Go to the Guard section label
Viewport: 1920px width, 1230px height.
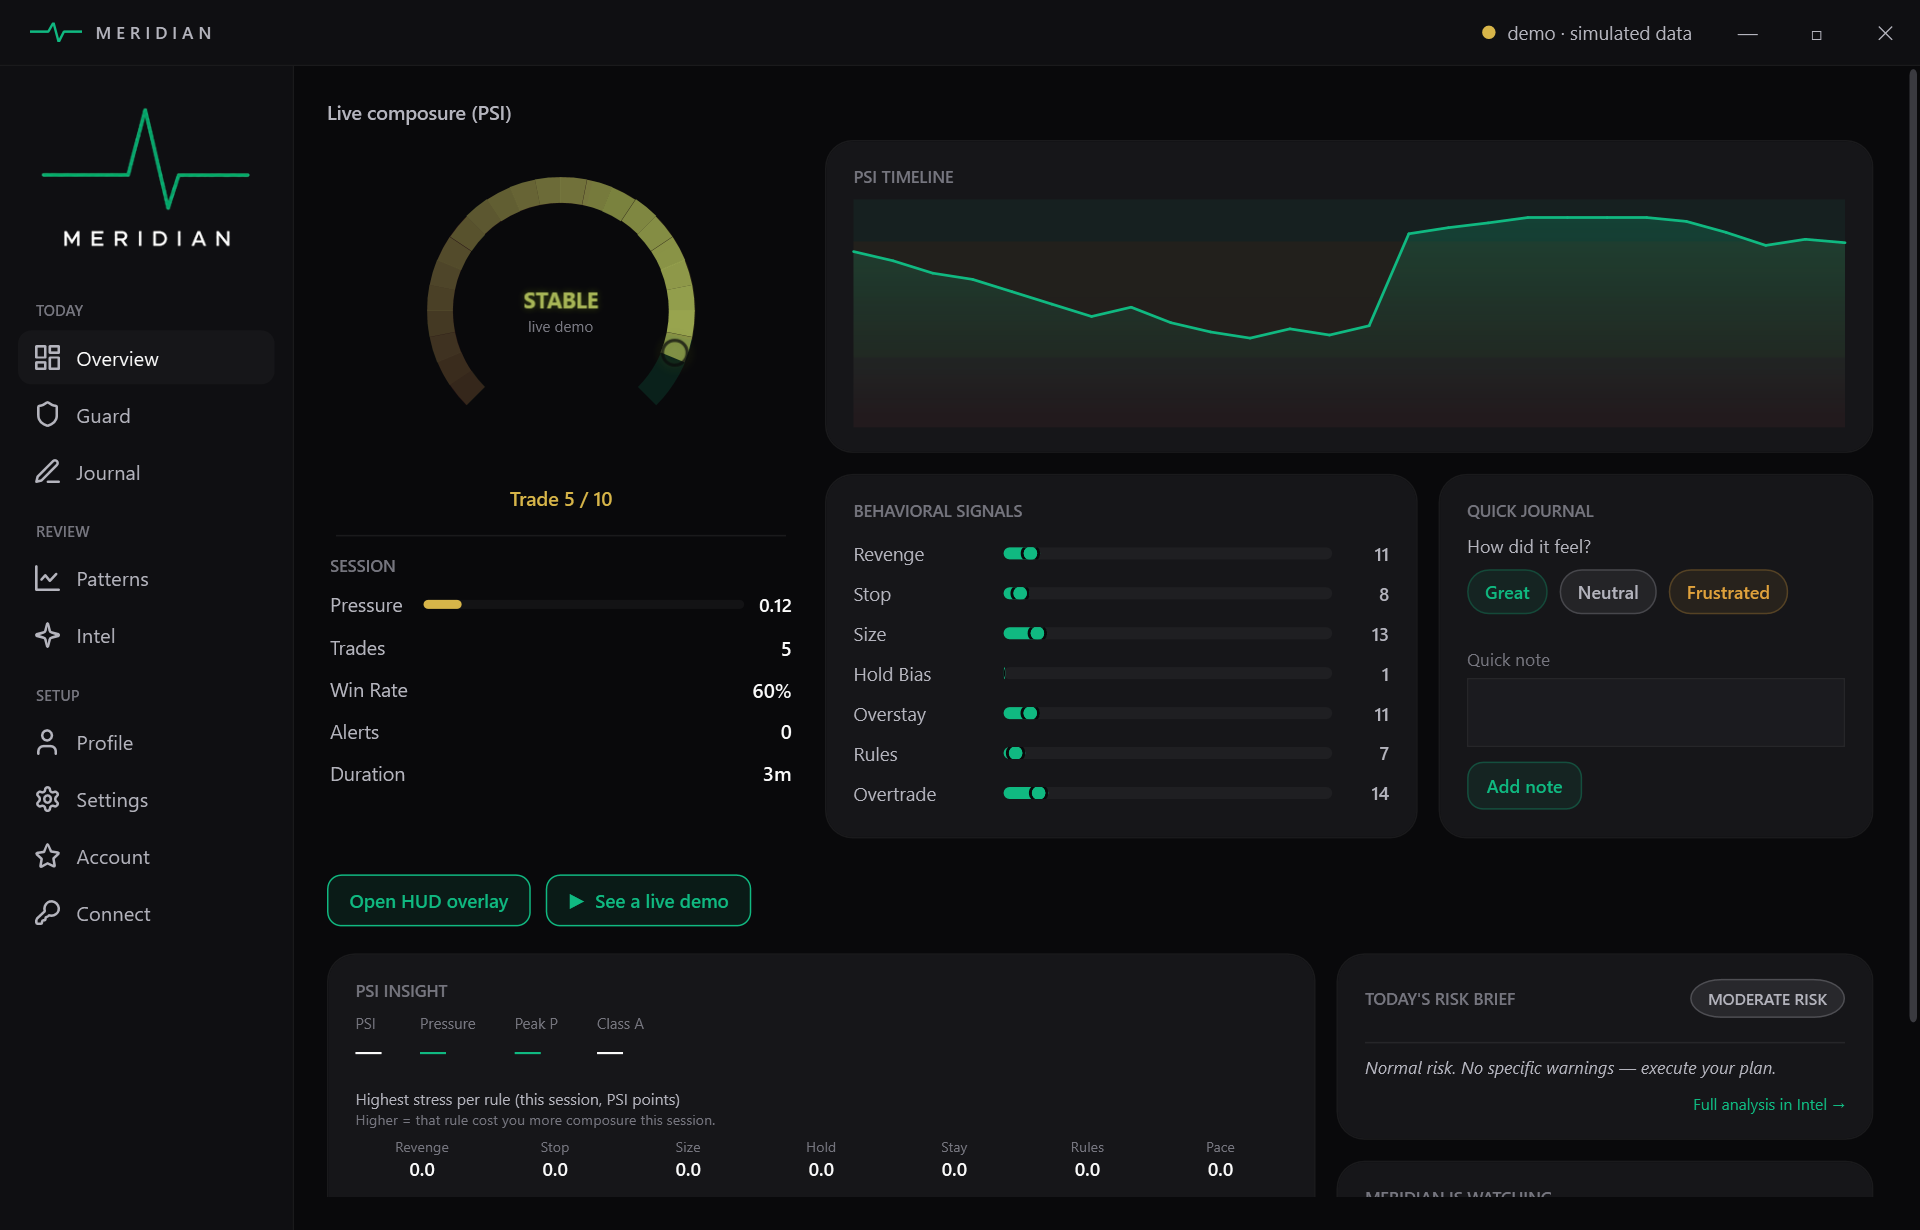[103, 416]
